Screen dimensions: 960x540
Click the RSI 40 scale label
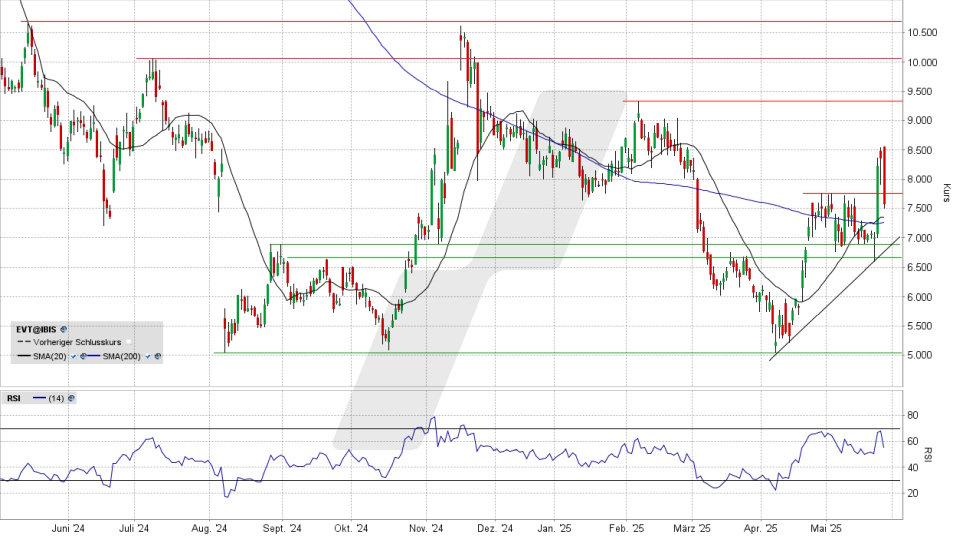(912, 468)
